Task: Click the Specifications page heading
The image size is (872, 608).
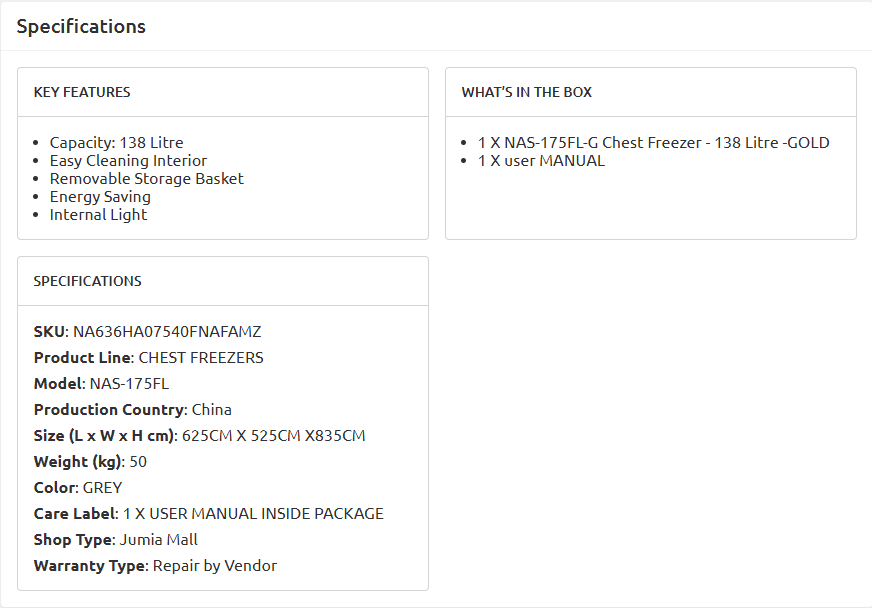Action: [x=81, y=27]
